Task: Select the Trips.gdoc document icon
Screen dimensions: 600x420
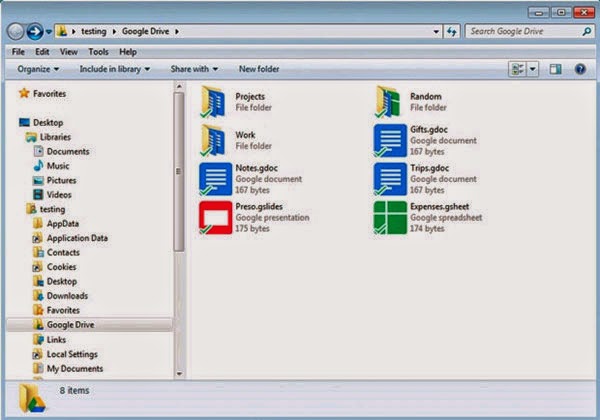Action: click(390, 179)
